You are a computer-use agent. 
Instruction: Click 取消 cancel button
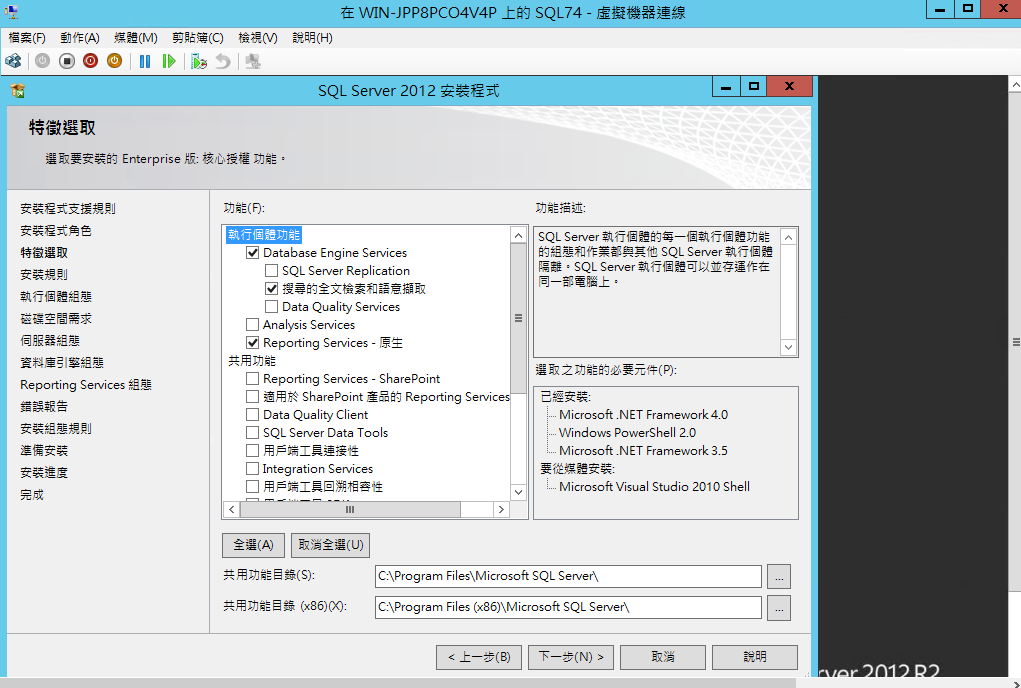click(x=663, y=657)
